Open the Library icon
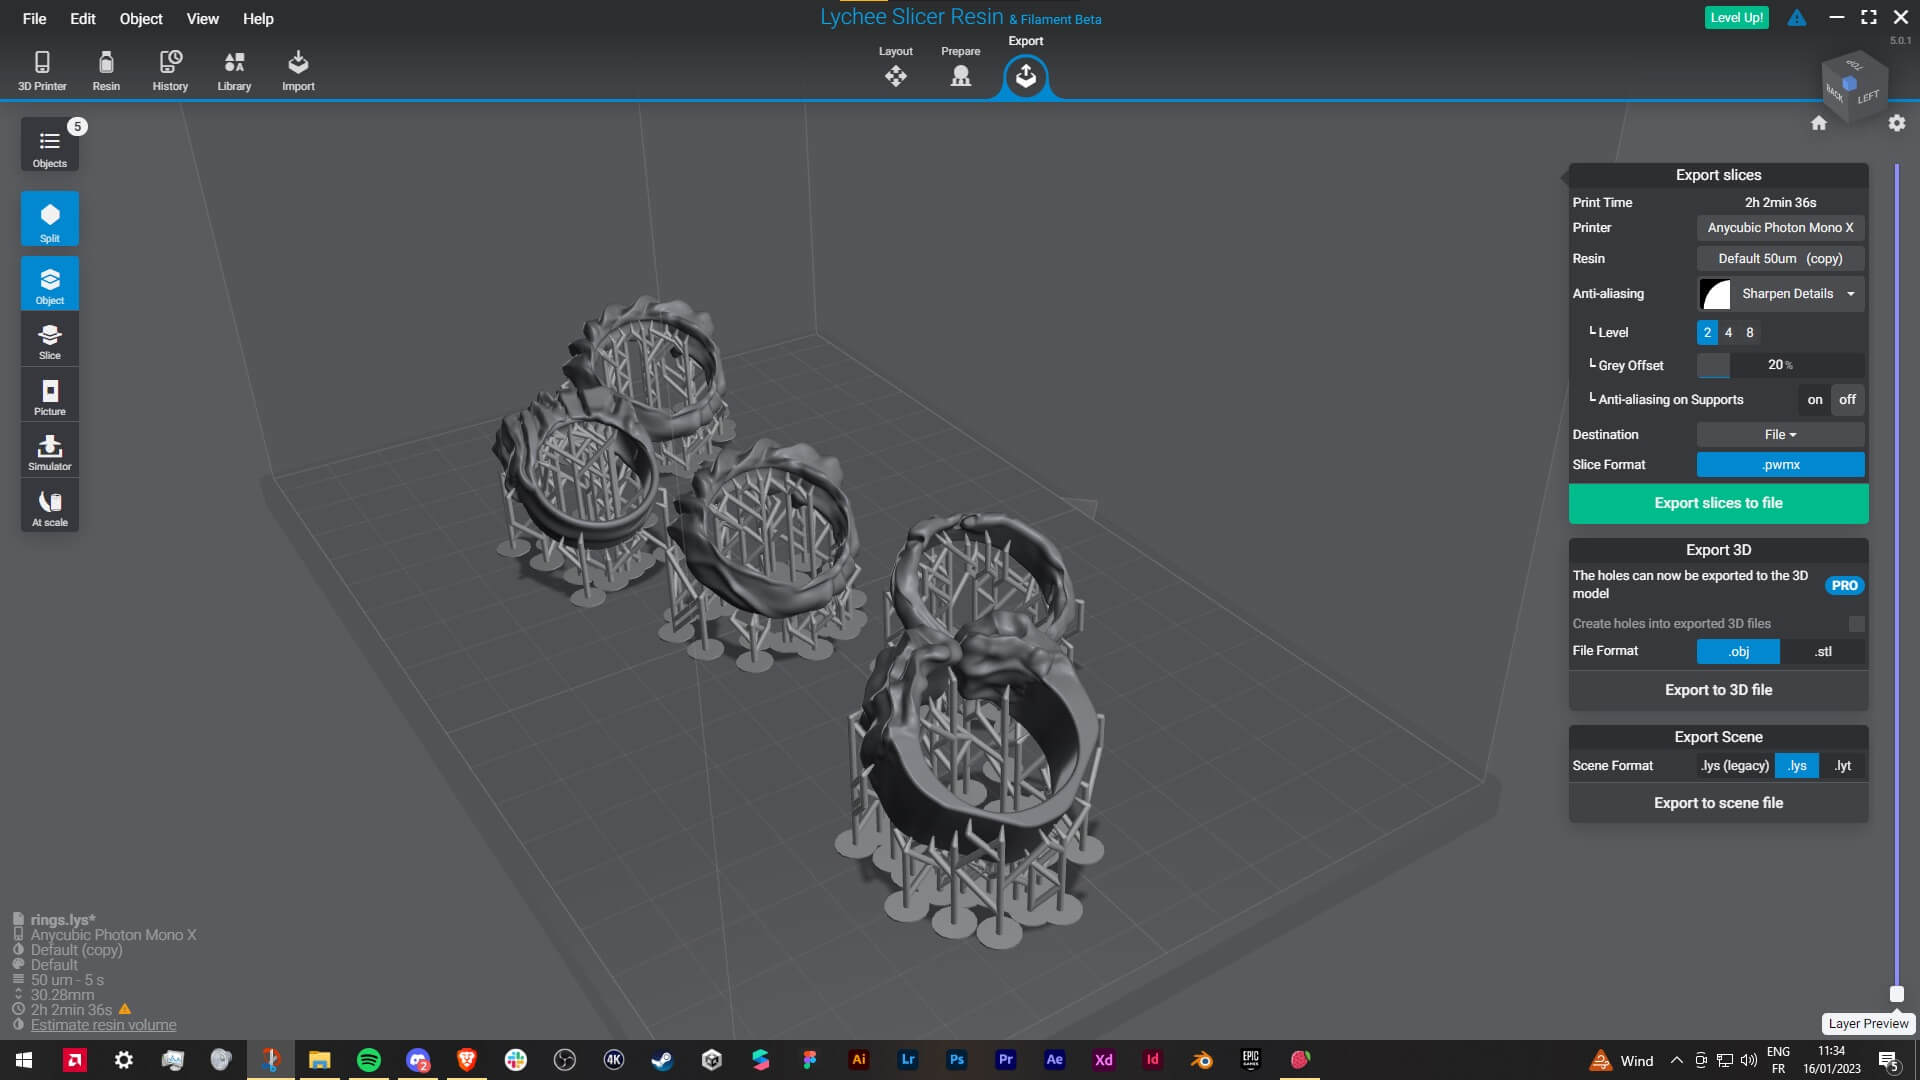The image size is (1920, 1080). click(x=234, y=70)
